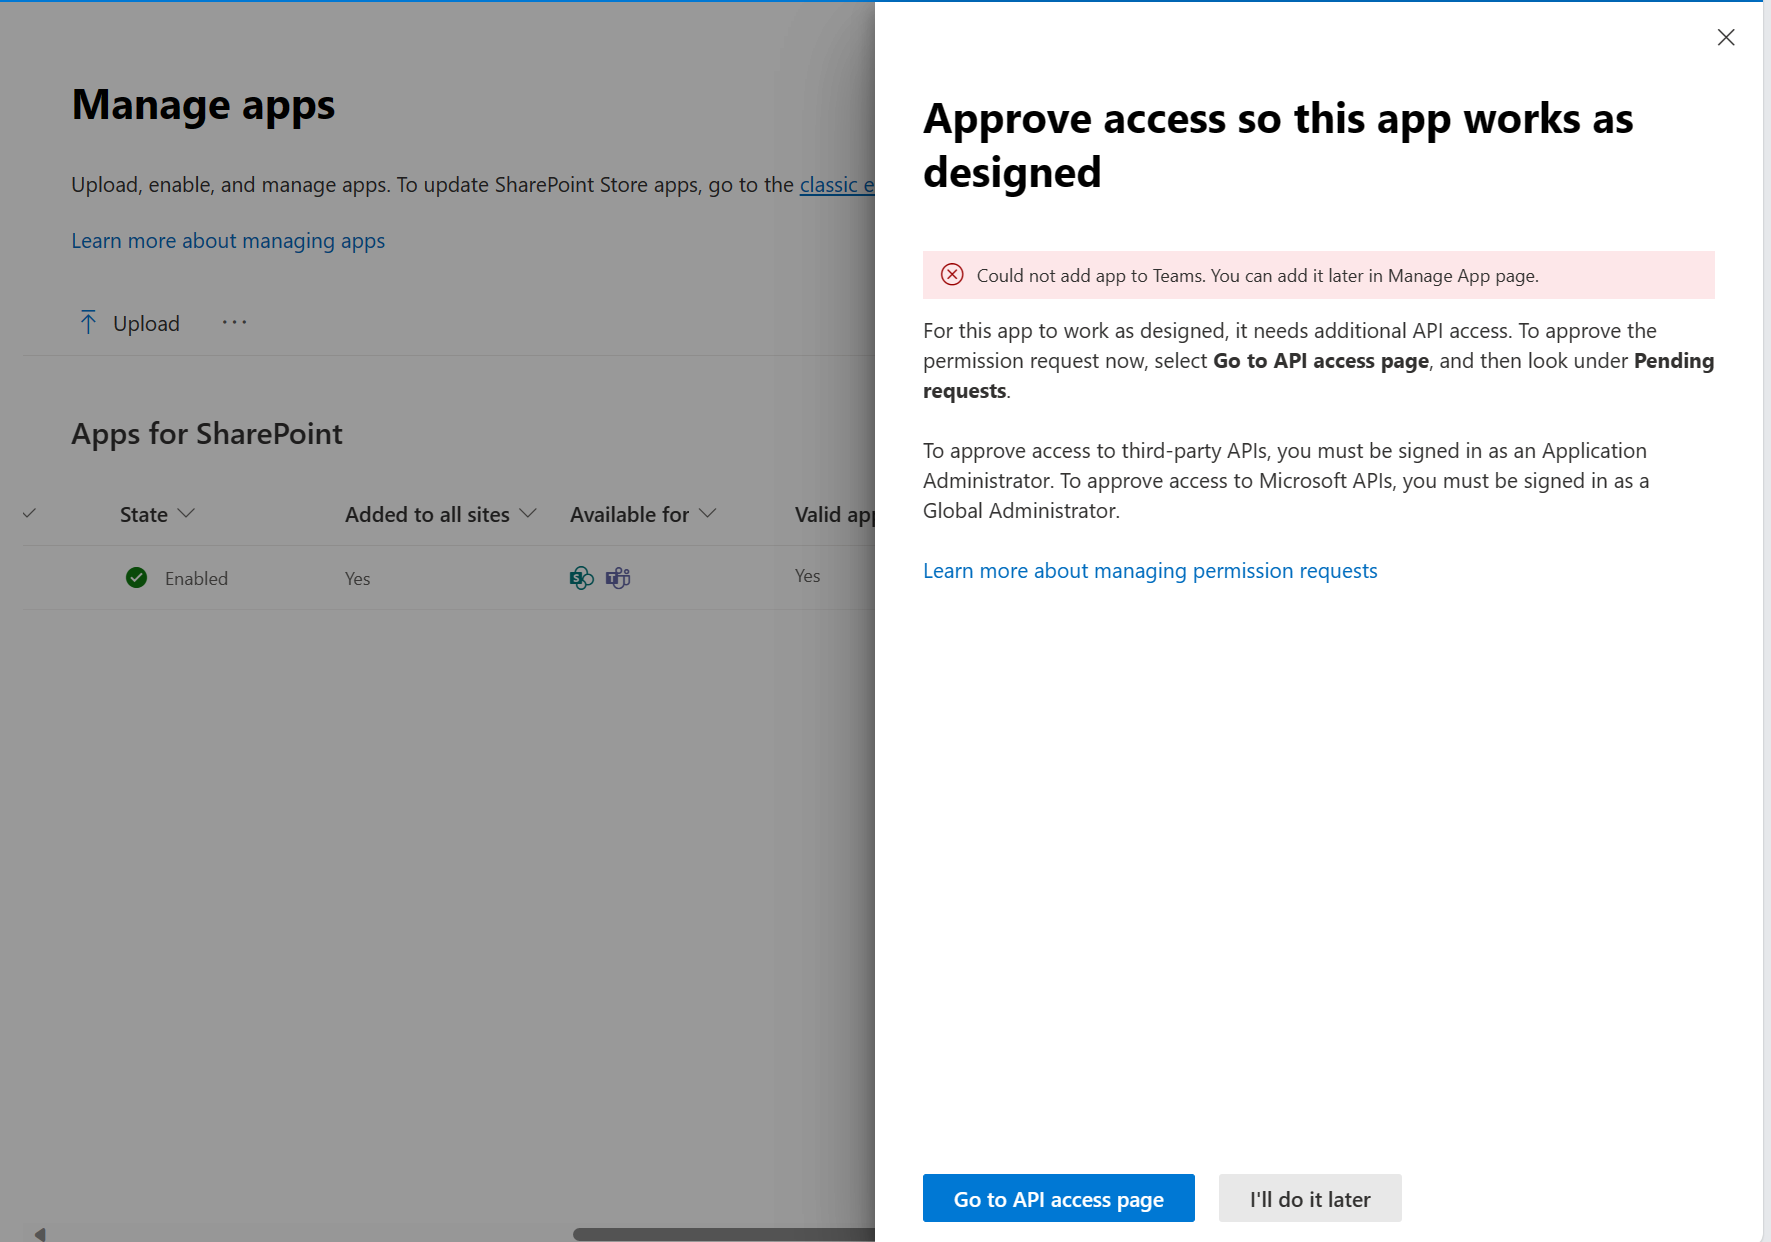The width and height of the screenshot is (1771, 1242).
Task: Click the Teams icon under Available for
Action: [x=618, y=578]
